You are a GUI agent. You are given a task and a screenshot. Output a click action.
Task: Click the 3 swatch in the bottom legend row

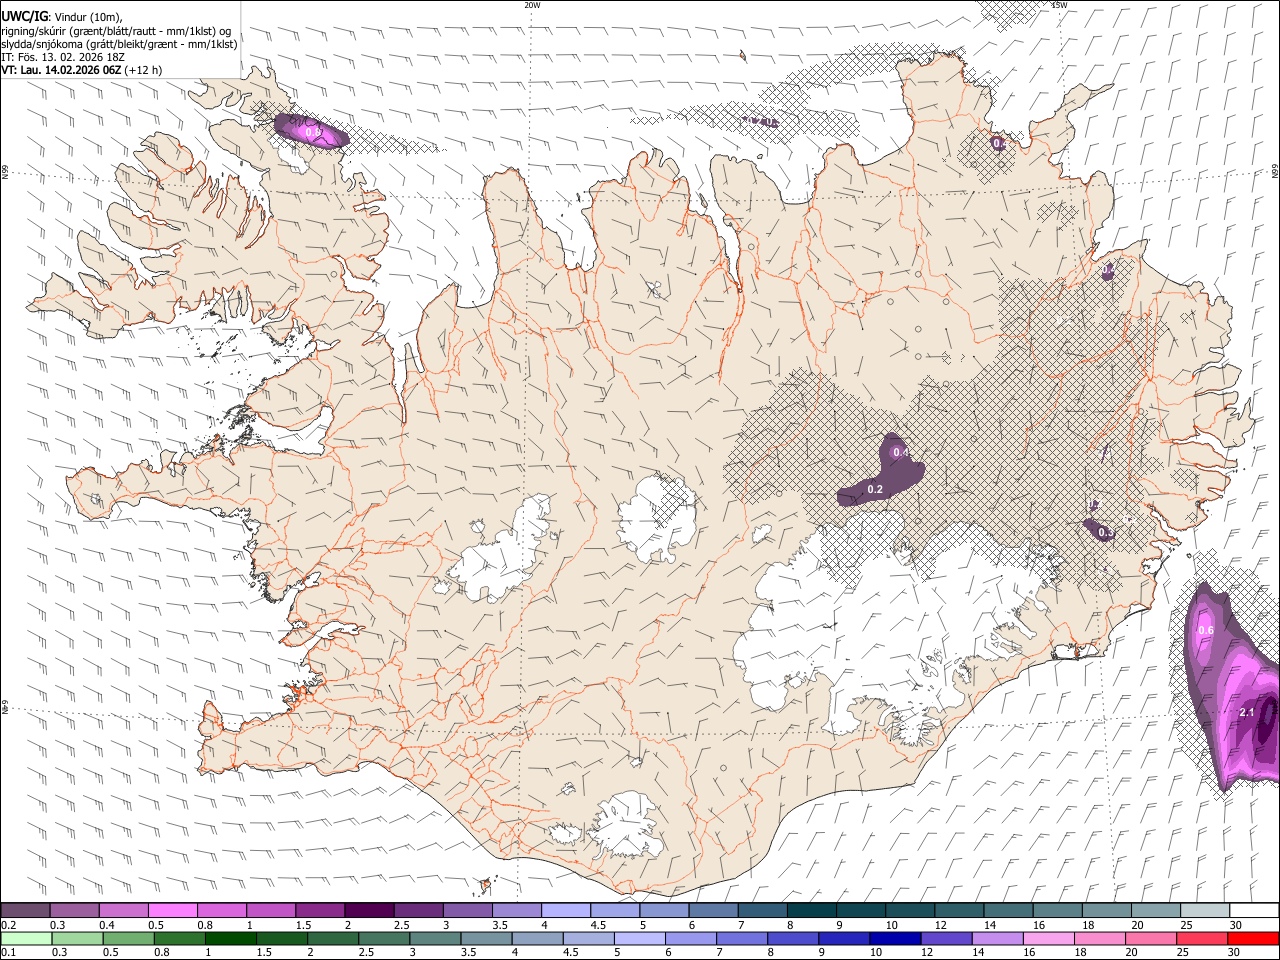(x=435, y=938)
